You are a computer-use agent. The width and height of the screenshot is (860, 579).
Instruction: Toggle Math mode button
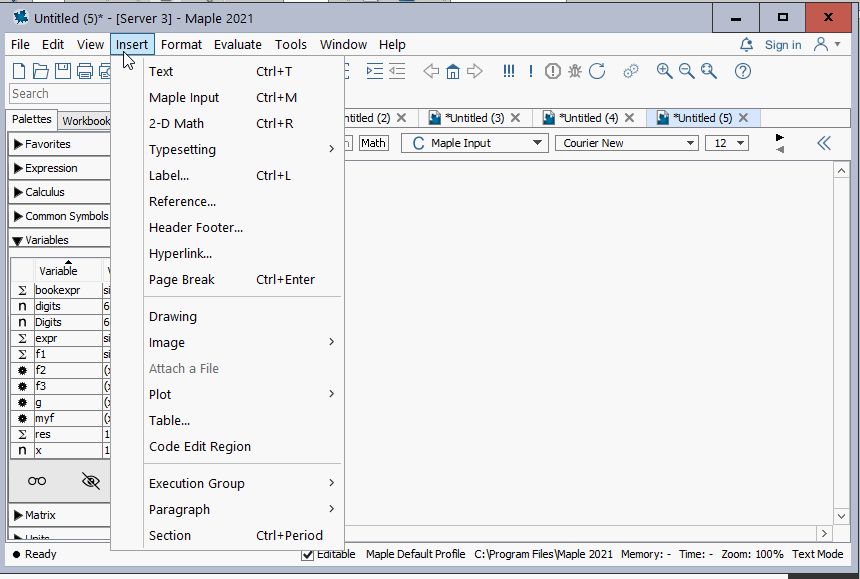(374, 143)
